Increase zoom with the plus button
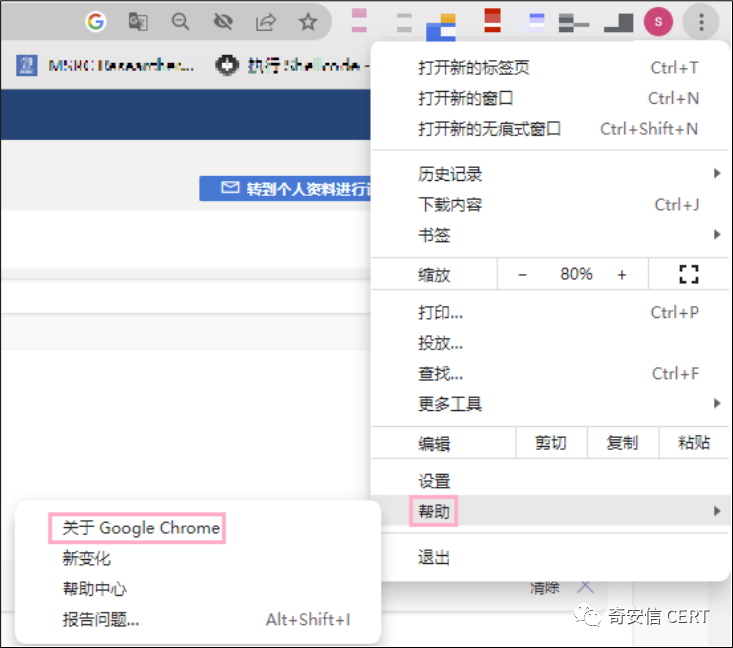733x648 pixels. [622, 274]
